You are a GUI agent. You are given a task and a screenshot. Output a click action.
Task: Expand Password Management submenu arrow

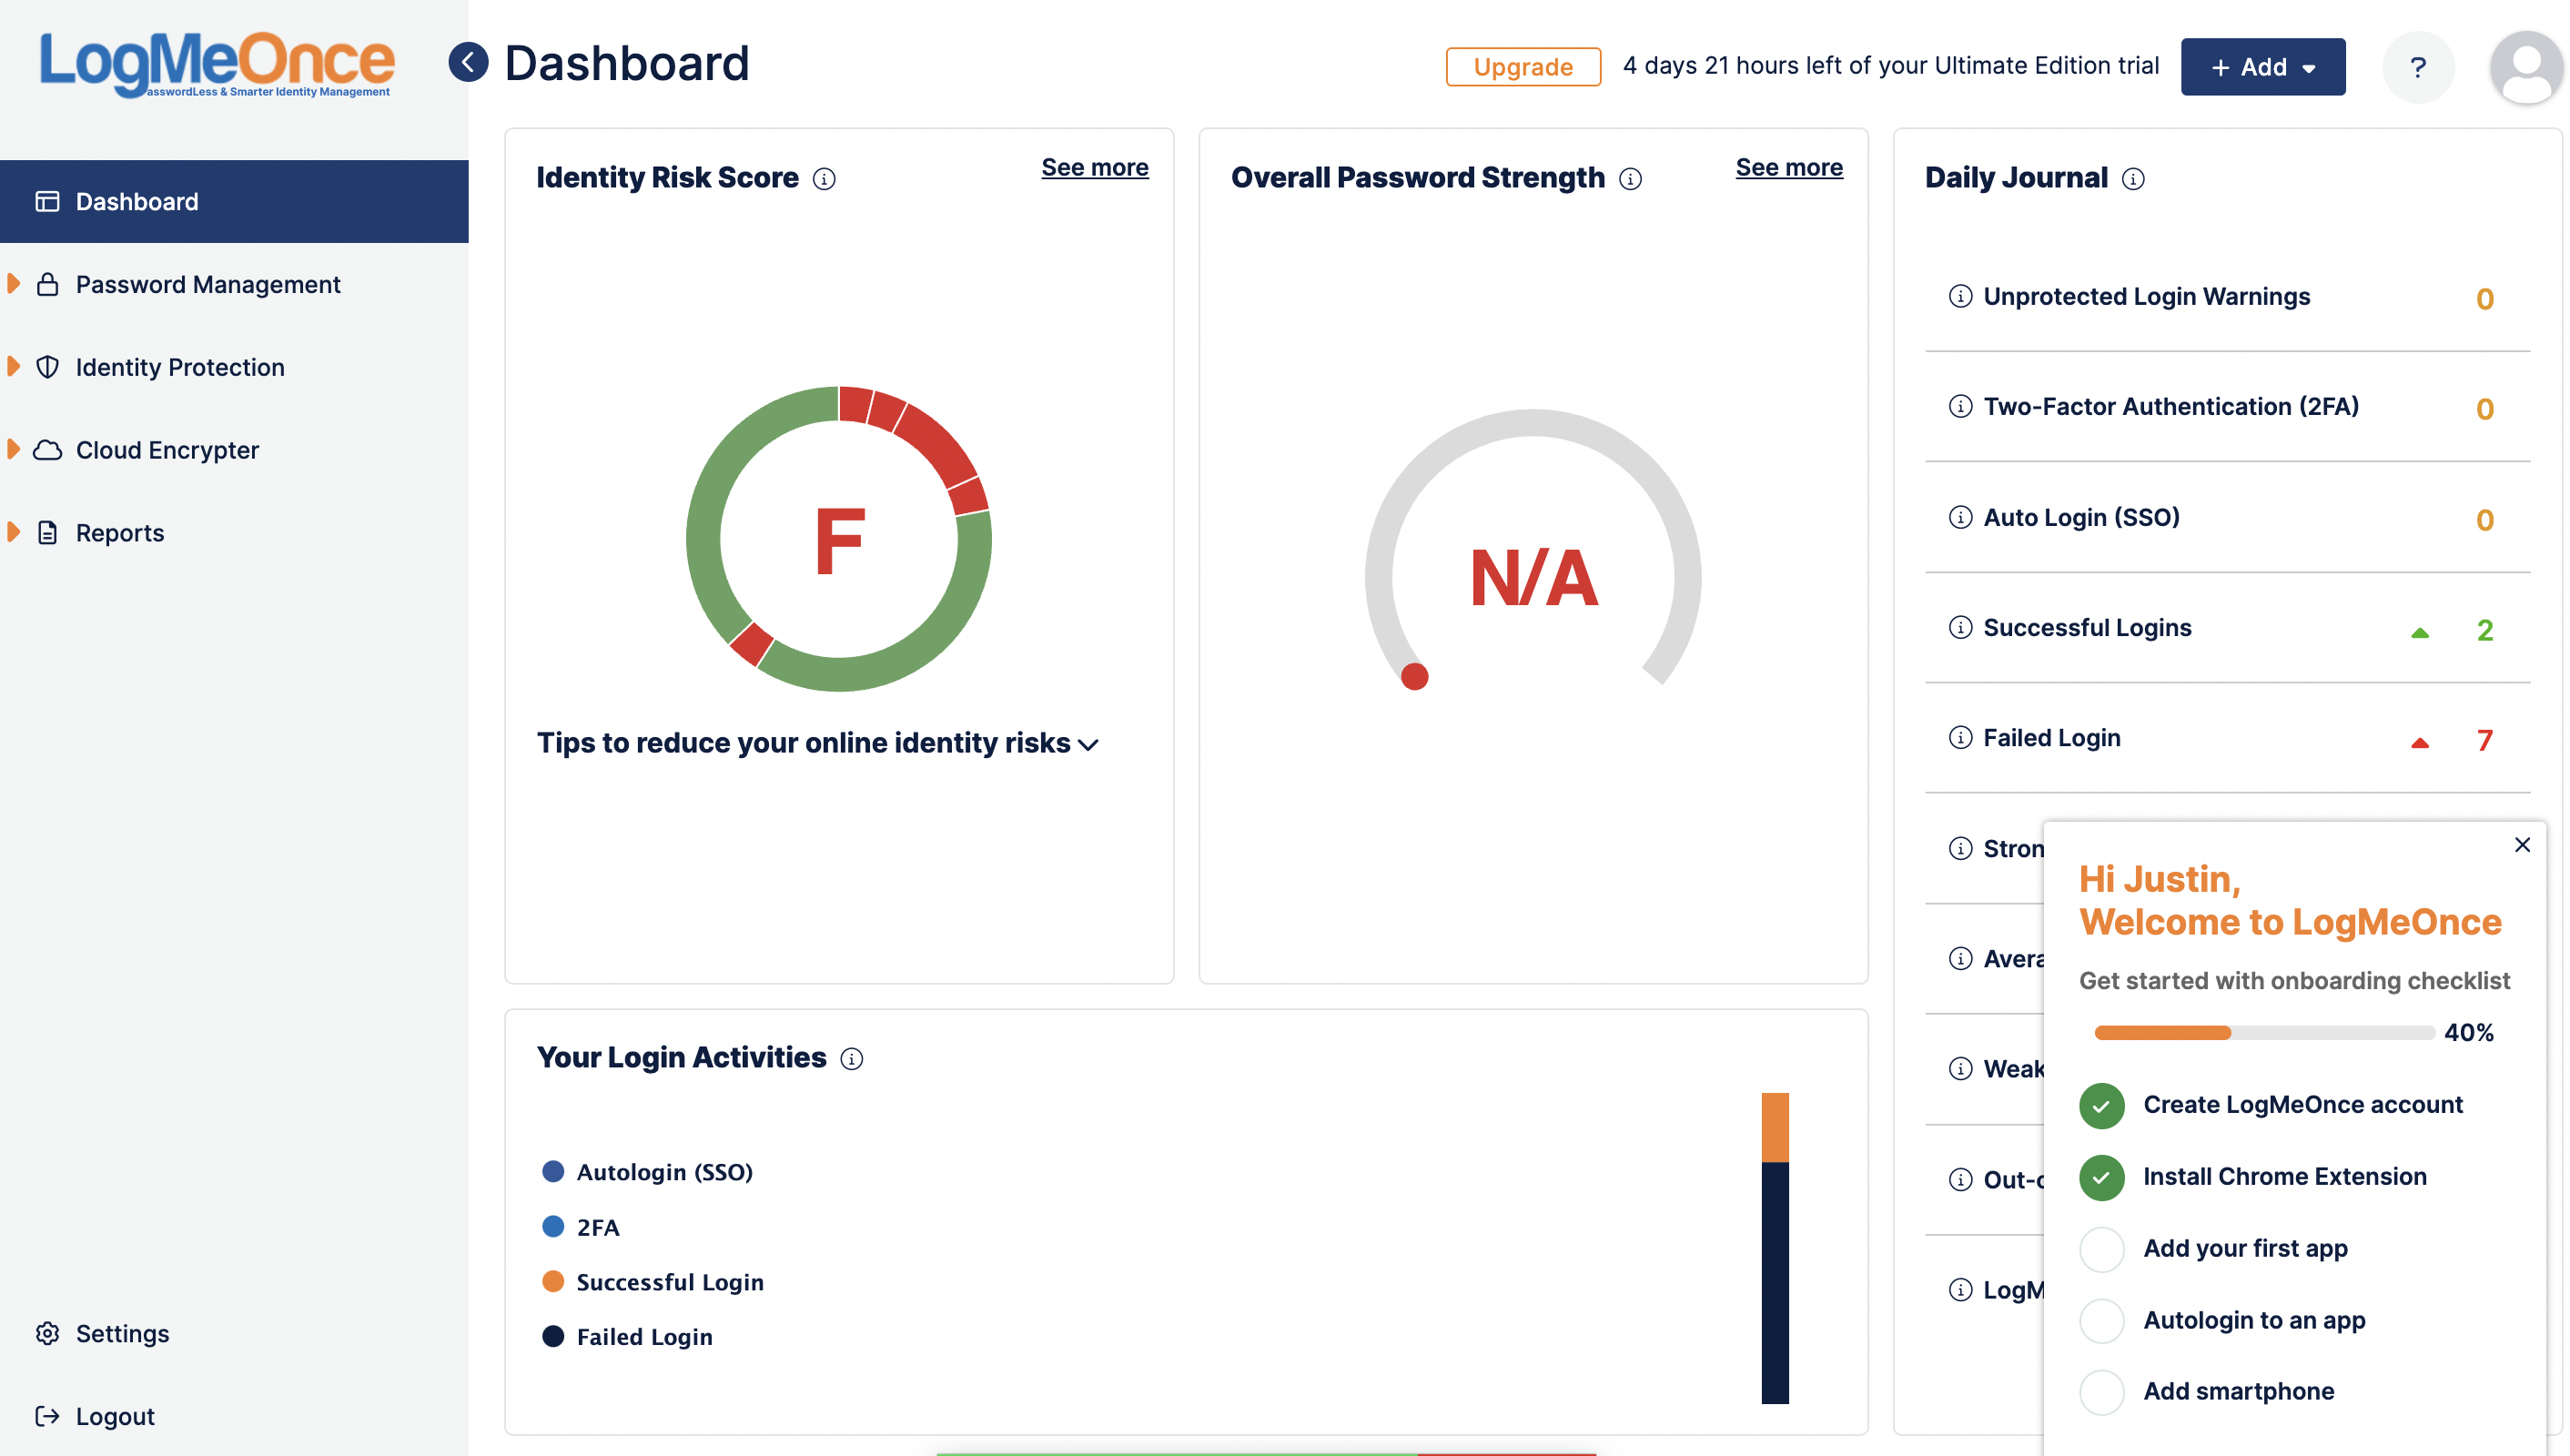14,284
